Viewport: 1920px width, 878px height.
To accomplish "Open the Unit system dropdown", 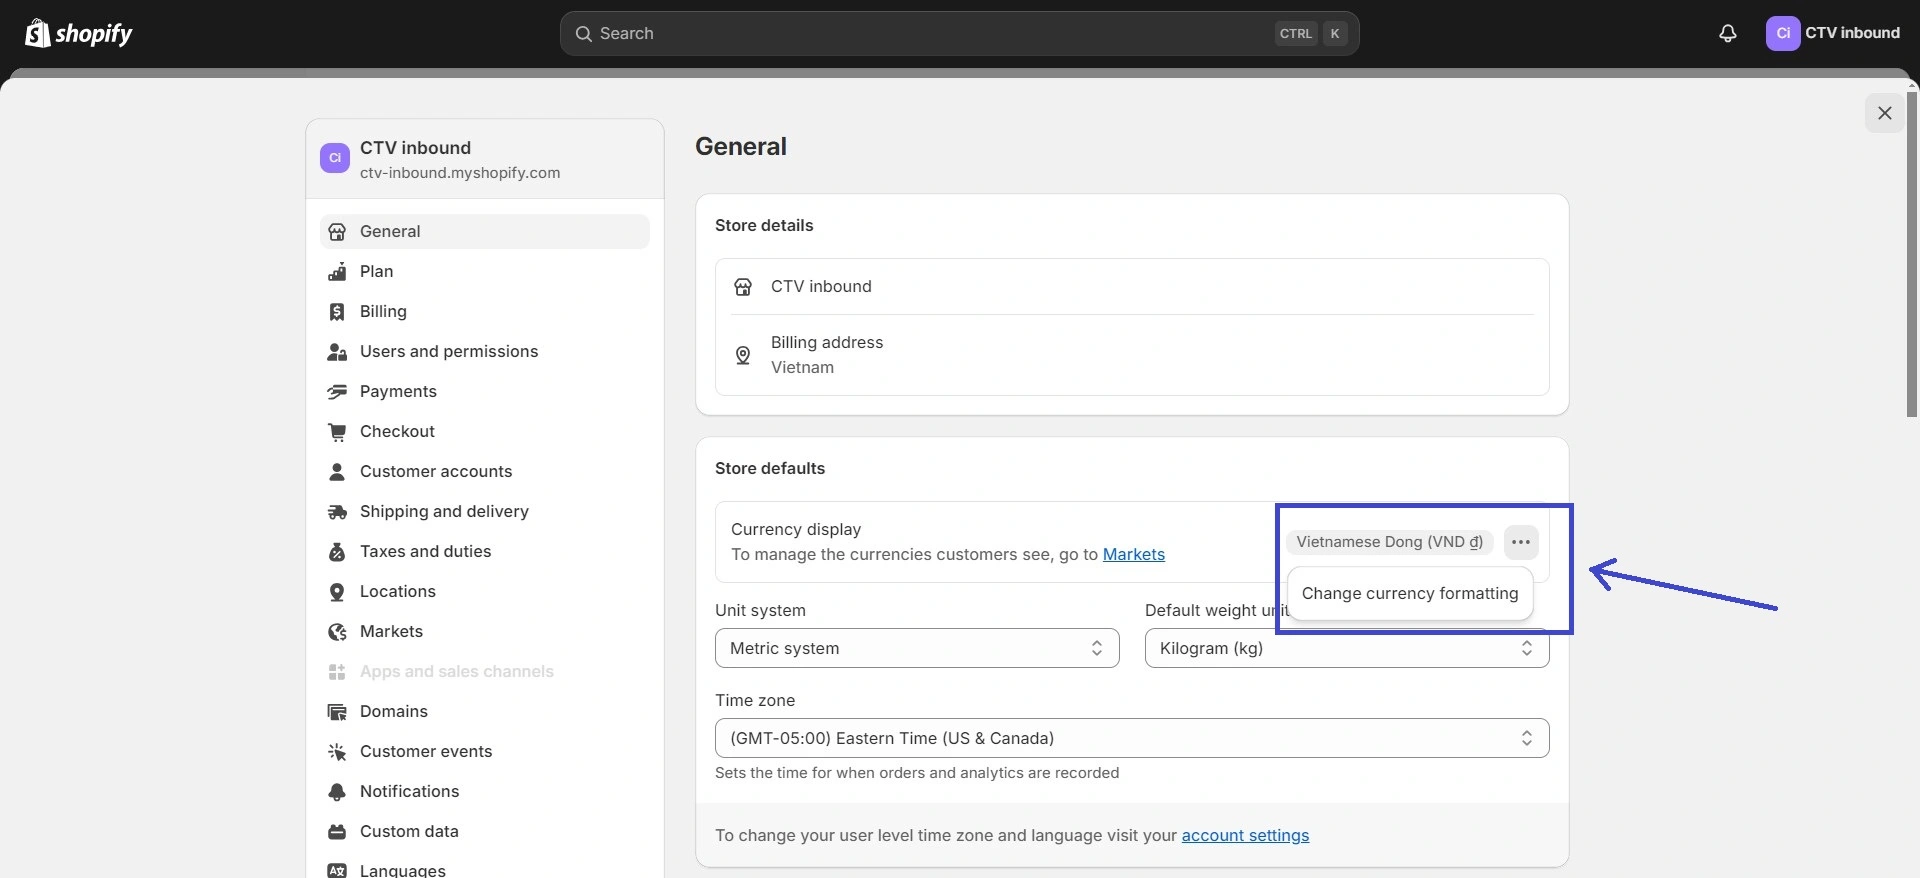I will [x=917, y=648].
